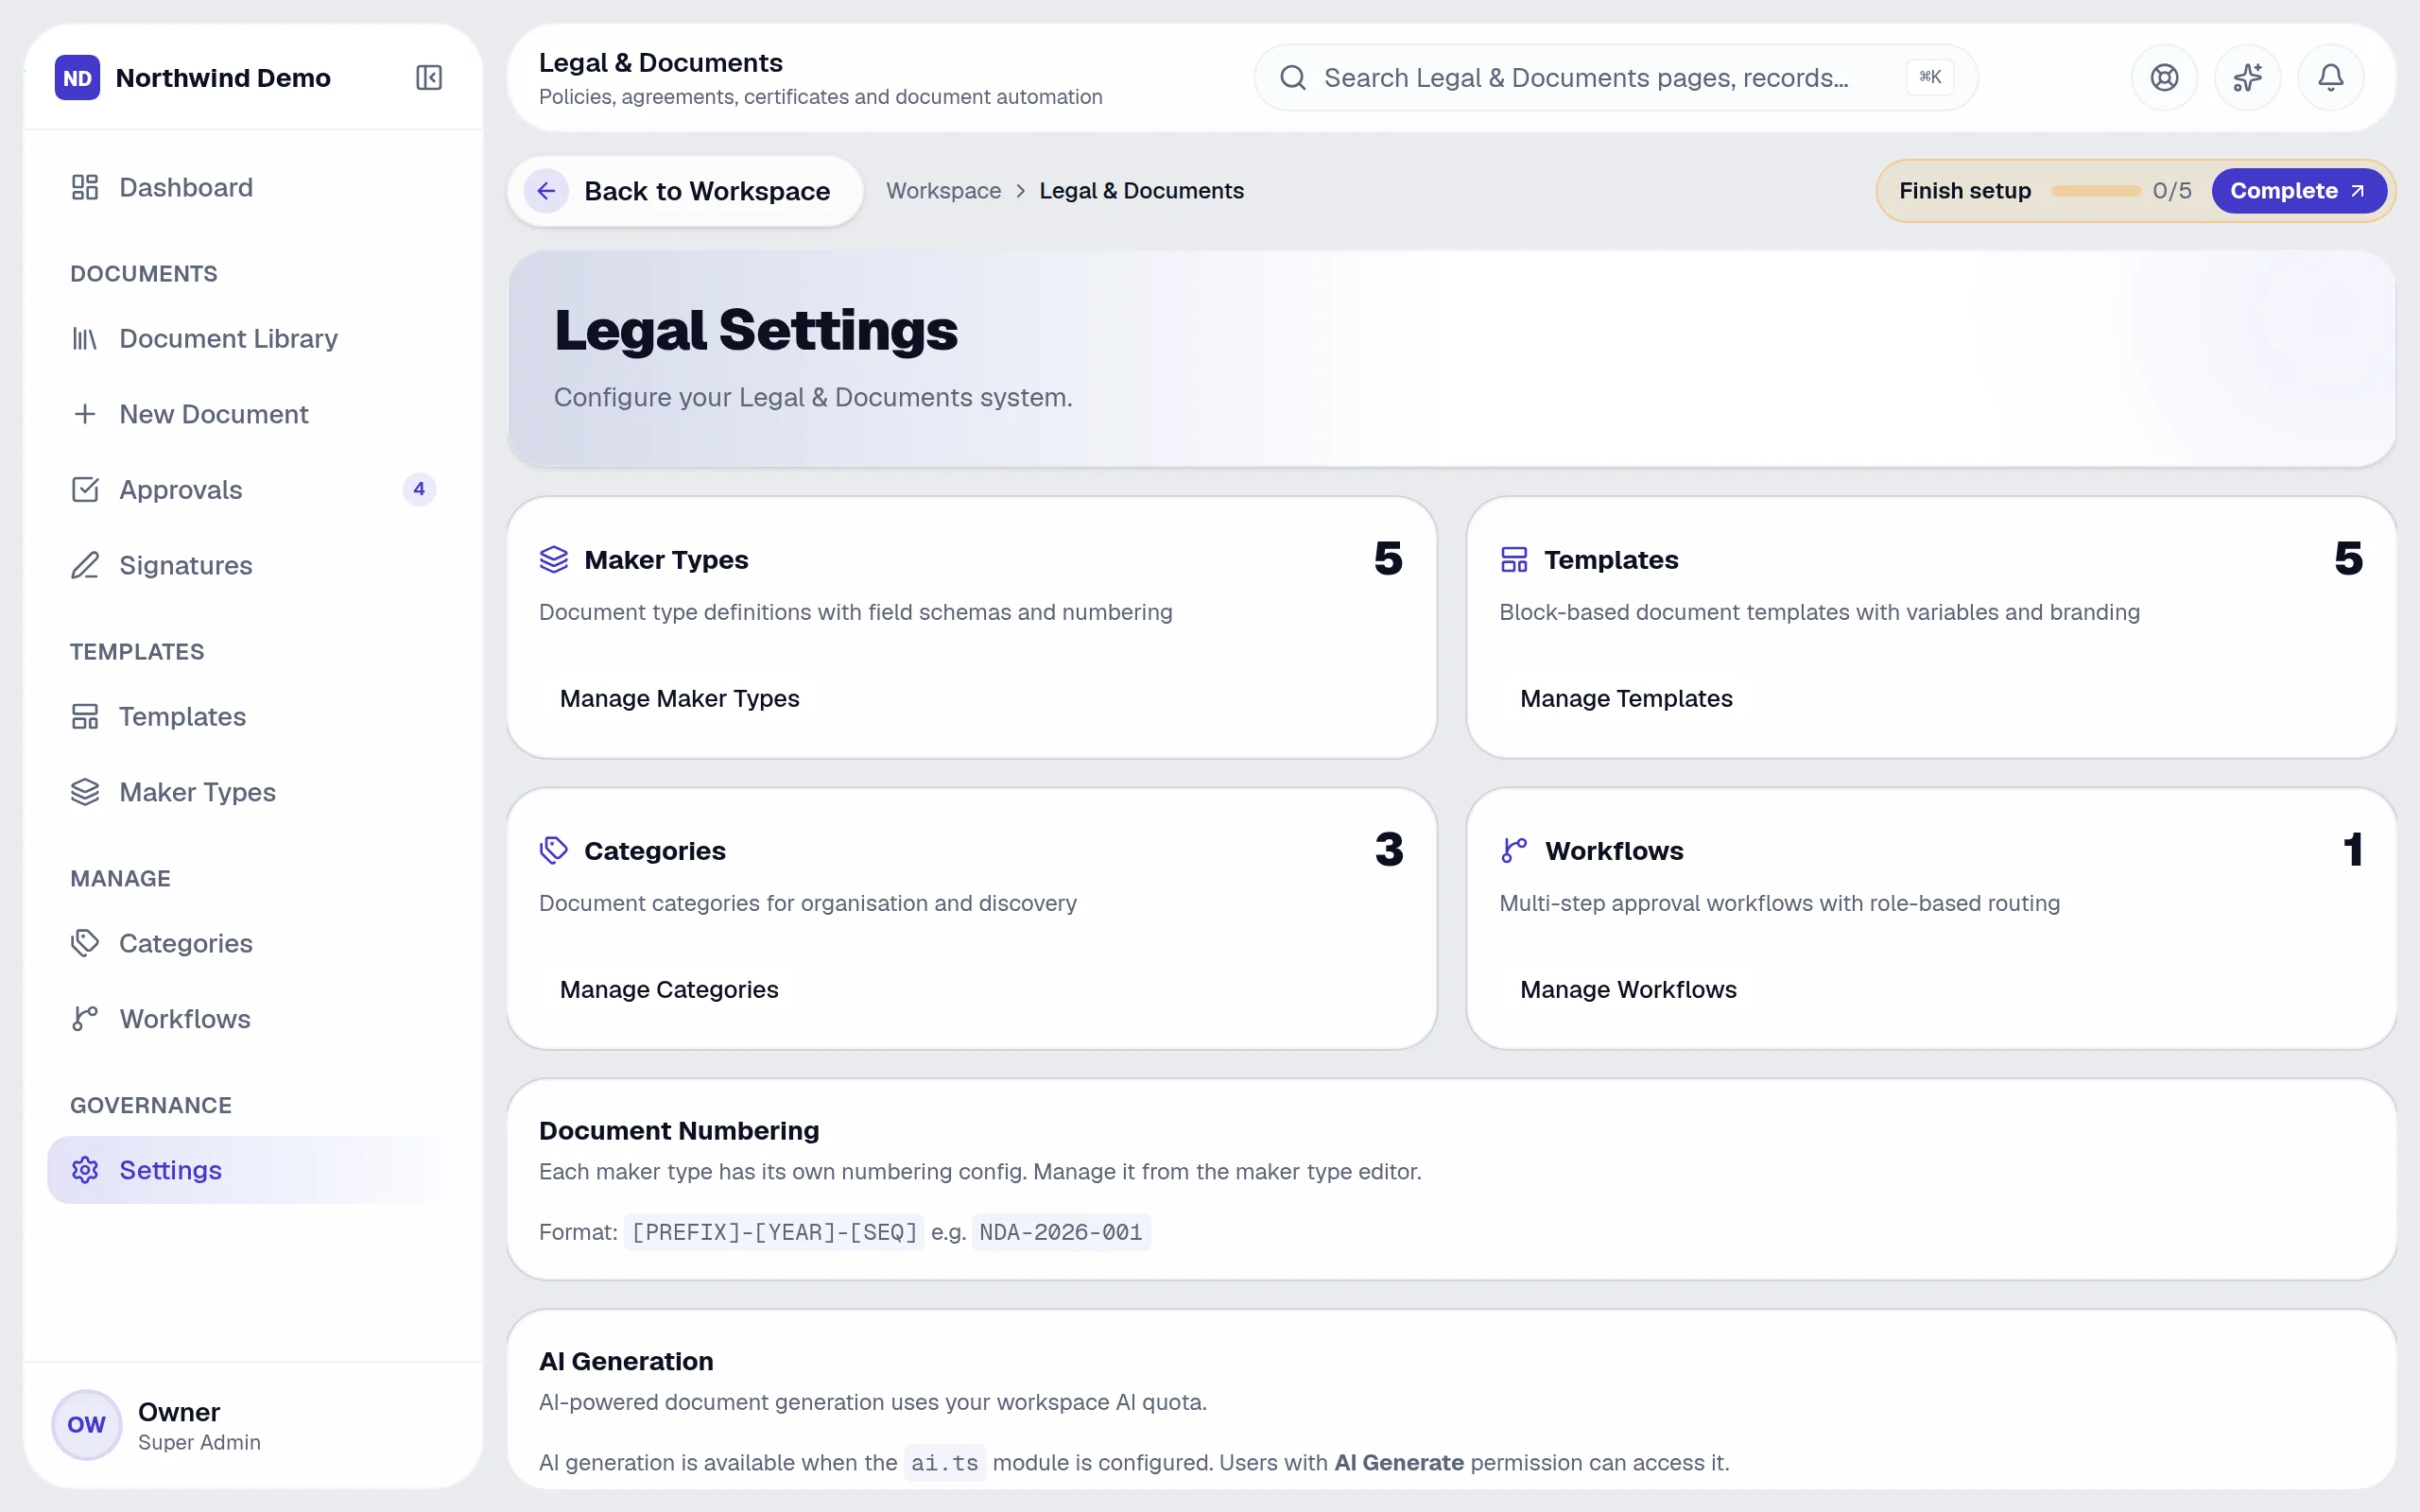Click the Categories card tag icon
The image size is (2420, 1512).
[x=554, y=850]
